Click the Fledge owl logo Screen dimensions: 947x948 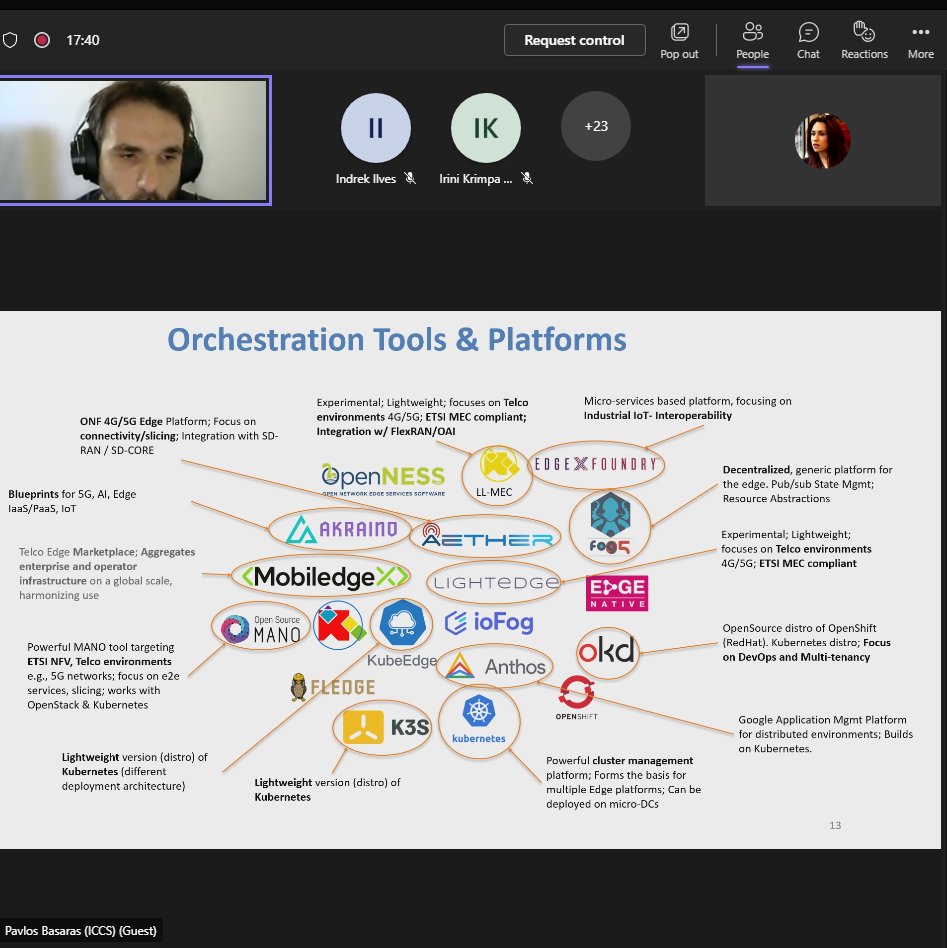point(333,687)
